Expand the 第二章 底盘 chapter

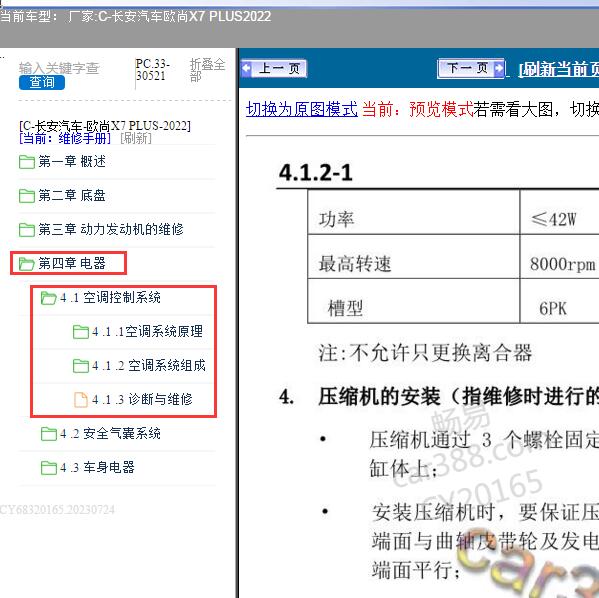point(72,196)
